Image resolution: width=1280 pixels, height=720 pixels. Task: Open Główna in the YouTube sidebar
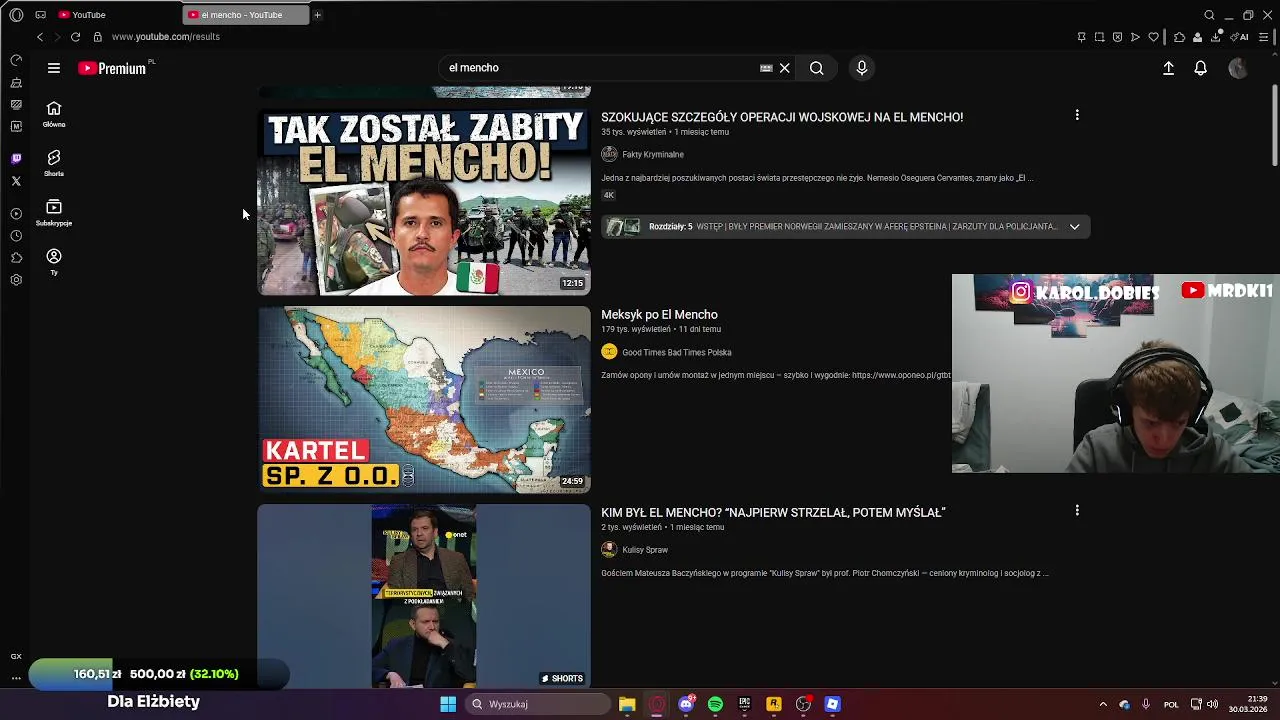[x=54, y=114]
